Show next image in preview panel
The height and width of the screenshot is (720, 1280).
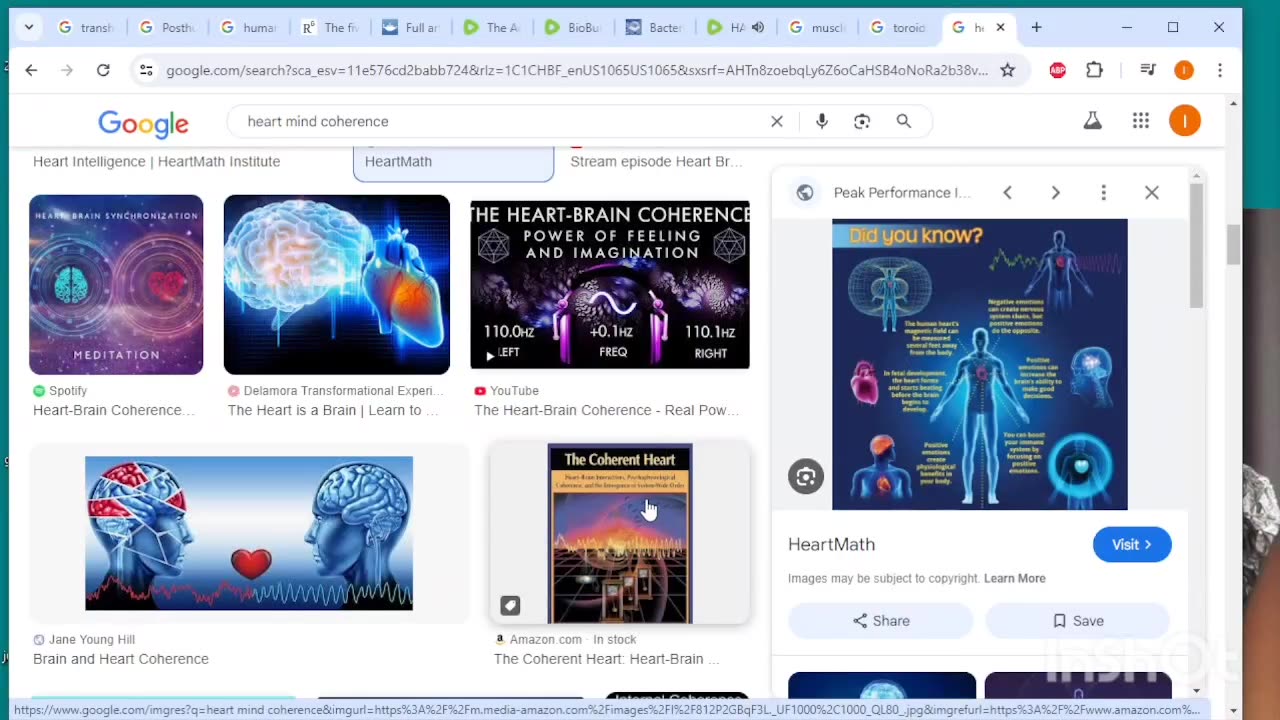1055,193
